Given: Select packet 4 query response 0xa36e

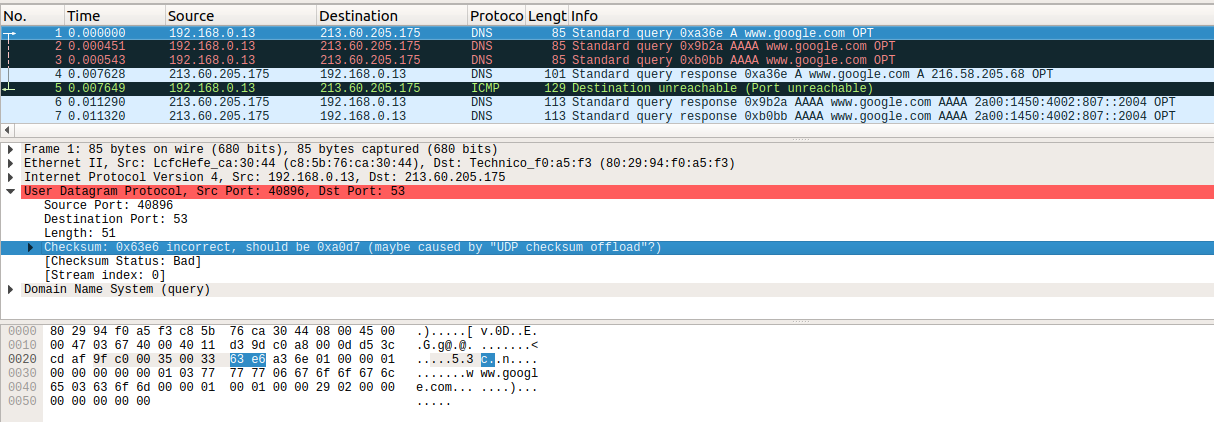Looking at the screenshot, I should [x=607, y=74].
